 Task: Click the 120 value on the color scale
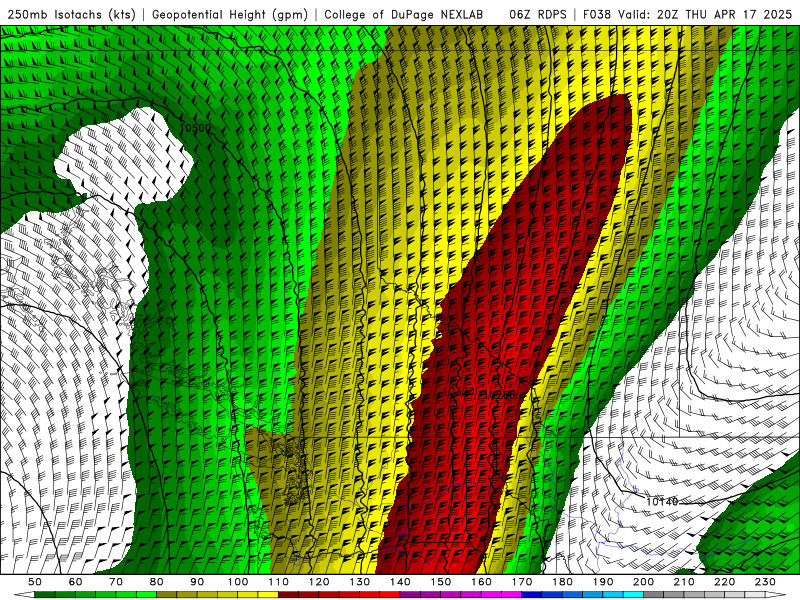pyautogui.click(x=319, y=582)
